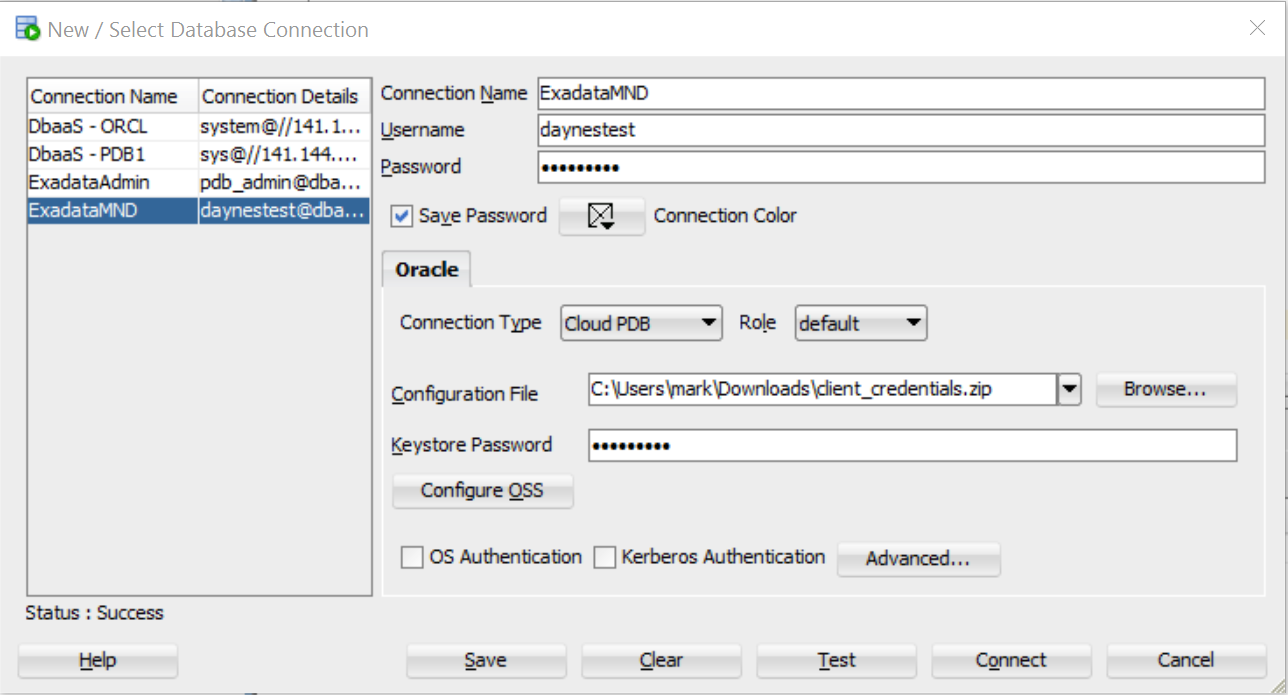The image size is (1288, 695).
Task: Open Help for database connections
Action: coord(96,660)
